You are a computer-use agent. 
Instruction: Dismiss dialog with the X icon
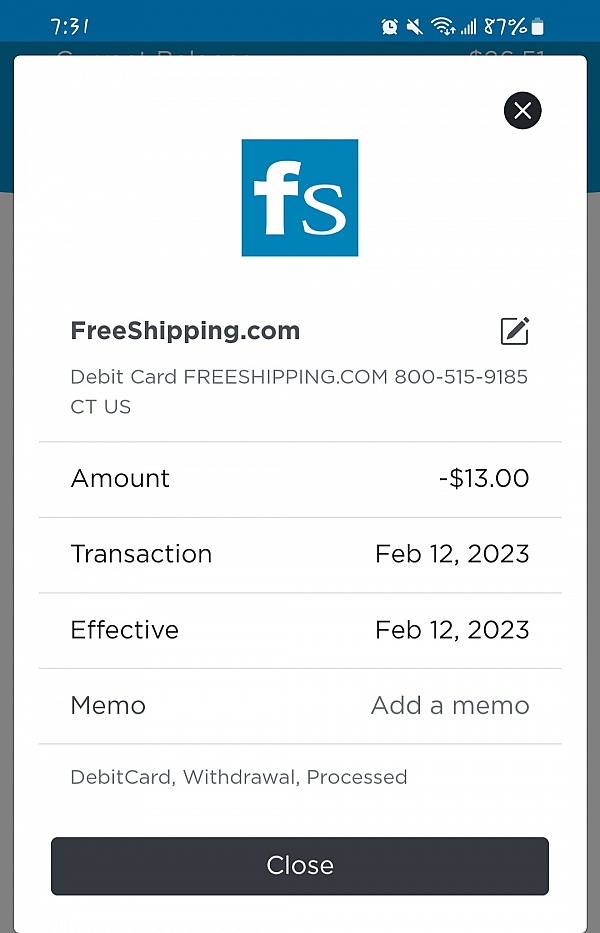point(522,110)
